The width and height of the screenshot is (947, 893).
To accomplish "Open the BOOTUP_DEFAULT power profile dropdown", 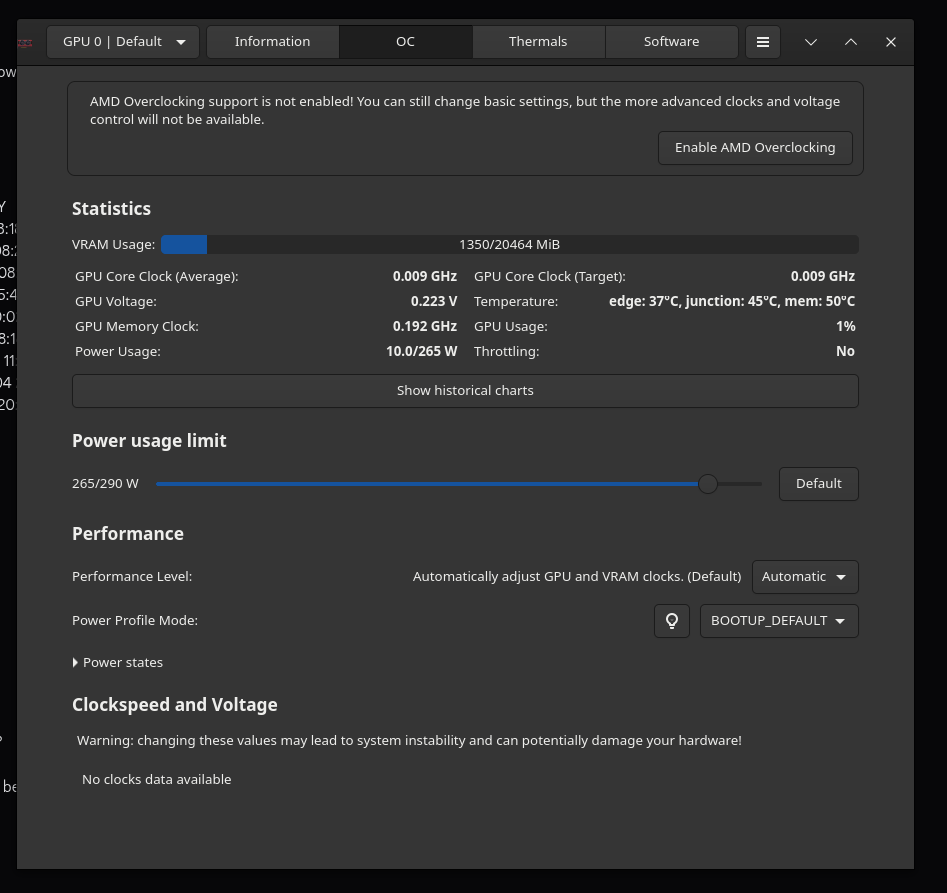I will [x=778, y=621].
